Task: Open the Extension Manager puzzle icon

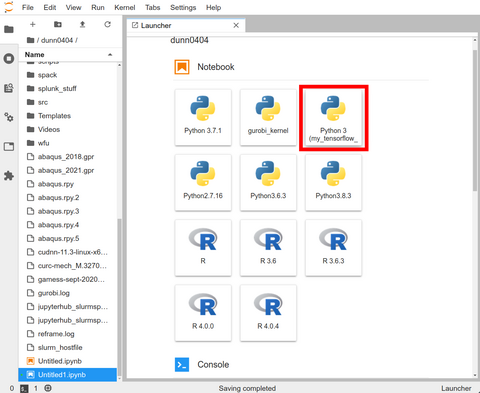Action: (9, 176)
